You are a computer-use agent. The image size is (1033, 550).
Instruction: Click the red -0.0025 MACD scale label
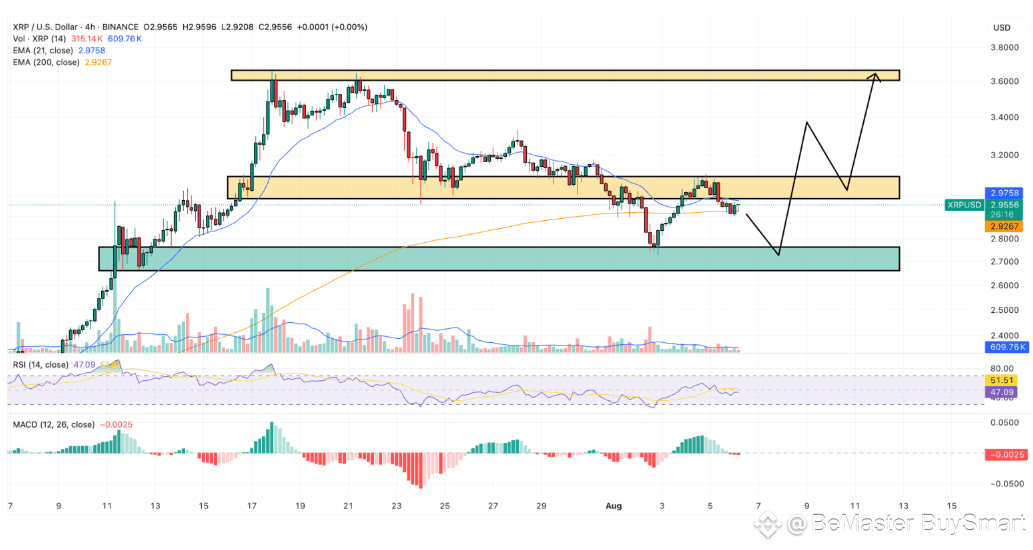(x=1006, y=454)
